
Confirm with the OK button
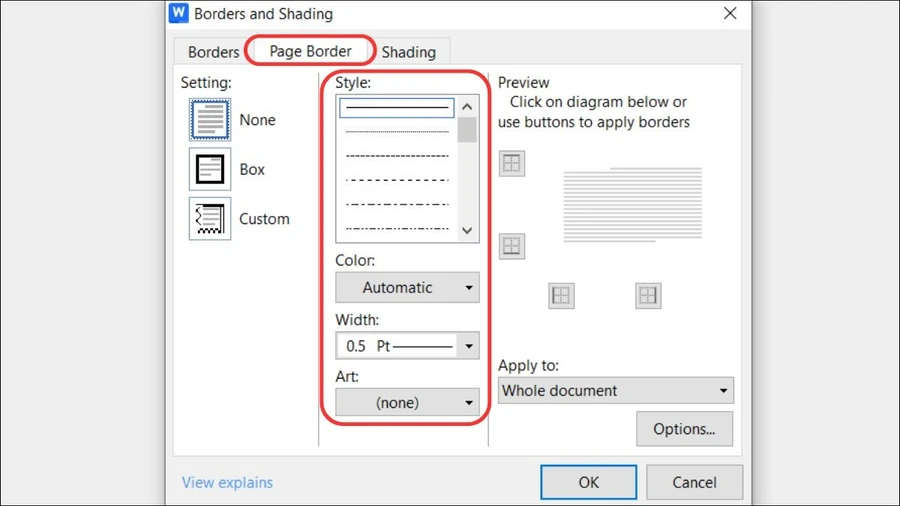(x=588, y=482)
